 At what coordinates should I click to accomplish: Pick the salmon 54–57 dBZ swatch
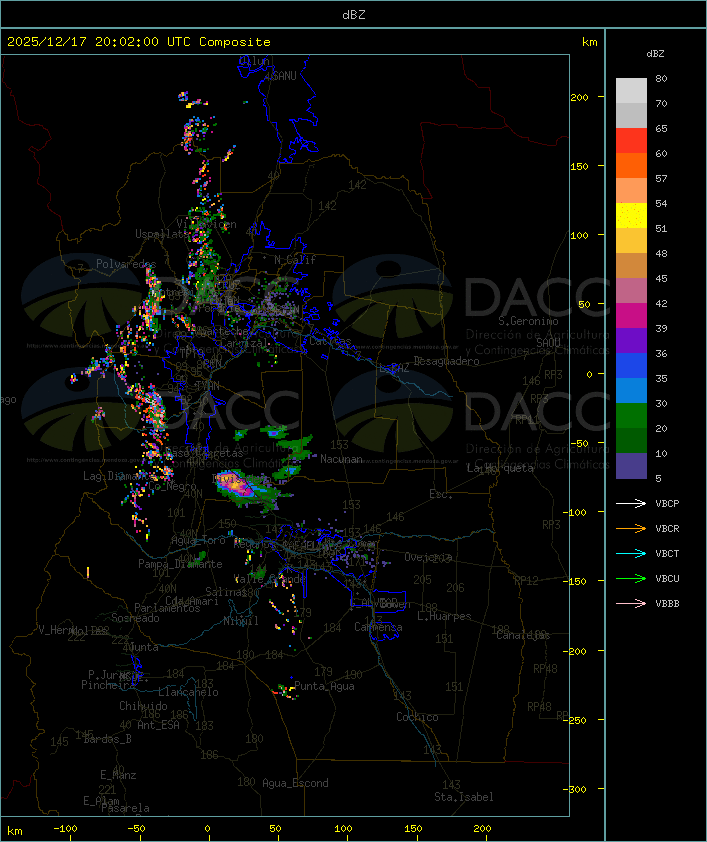(631, 191)
